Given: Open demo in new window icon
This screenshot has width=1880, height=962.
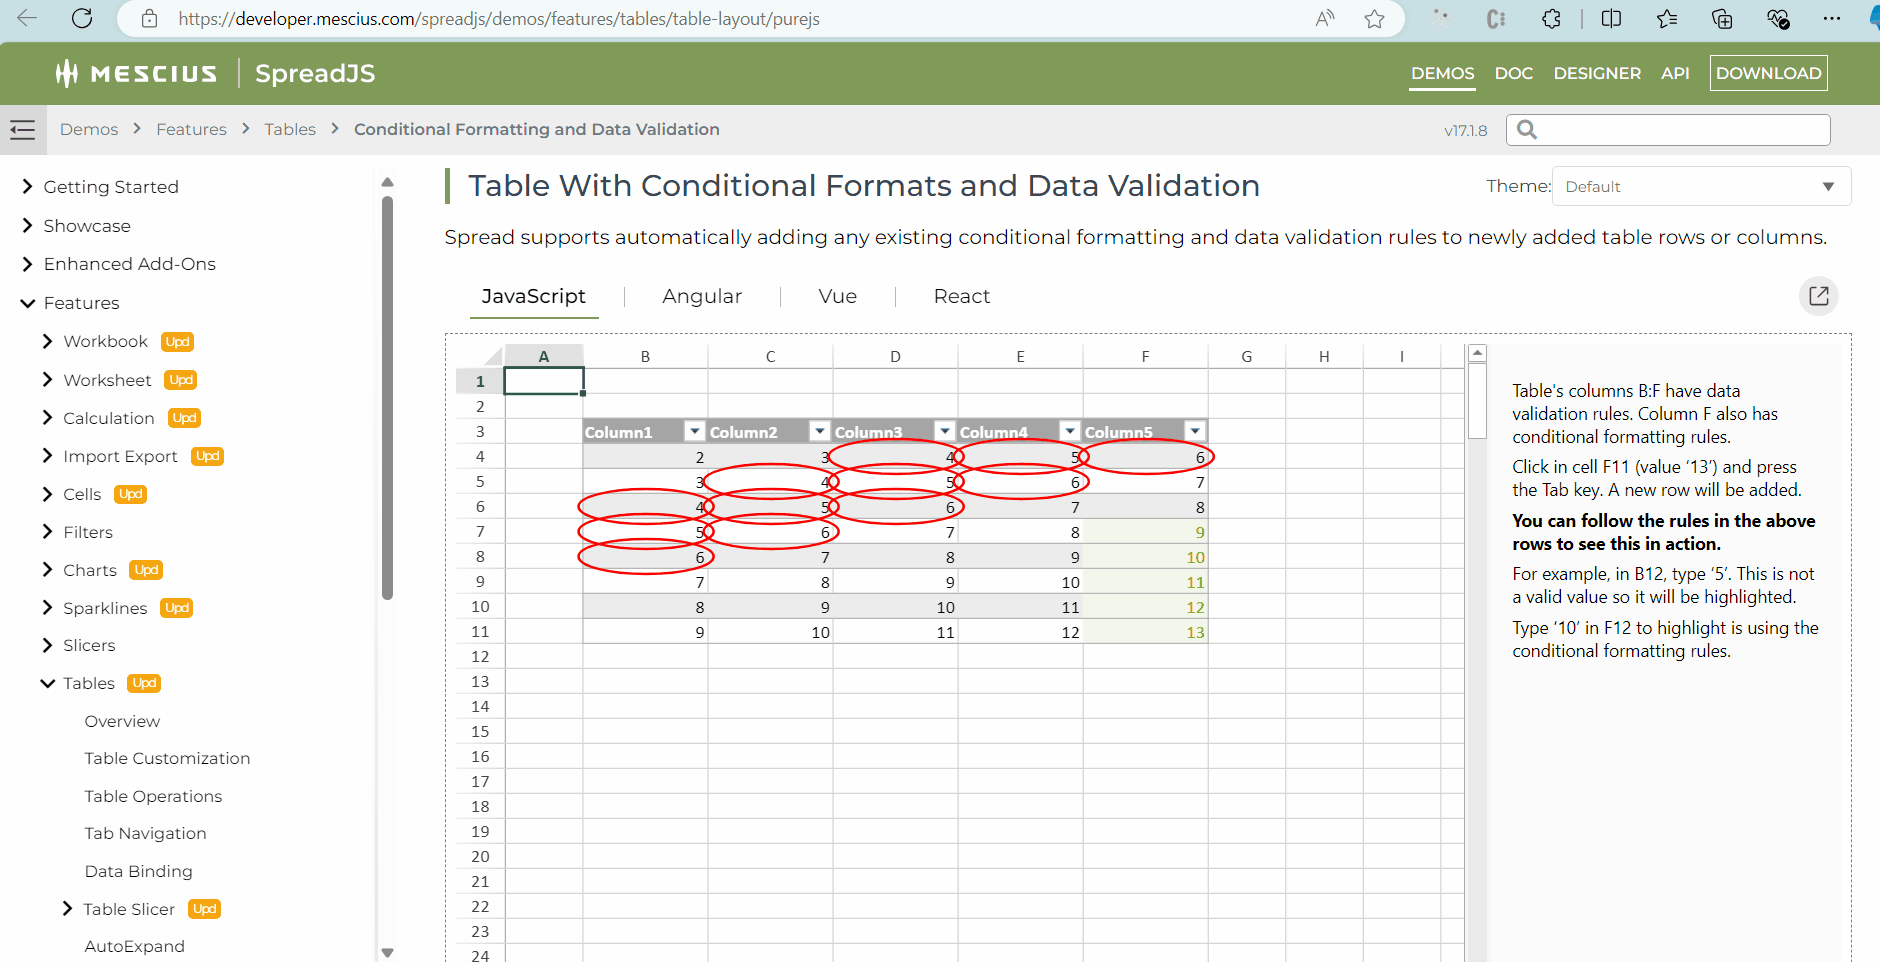Looking at the screenshot, I should (x=1819, y=296).
